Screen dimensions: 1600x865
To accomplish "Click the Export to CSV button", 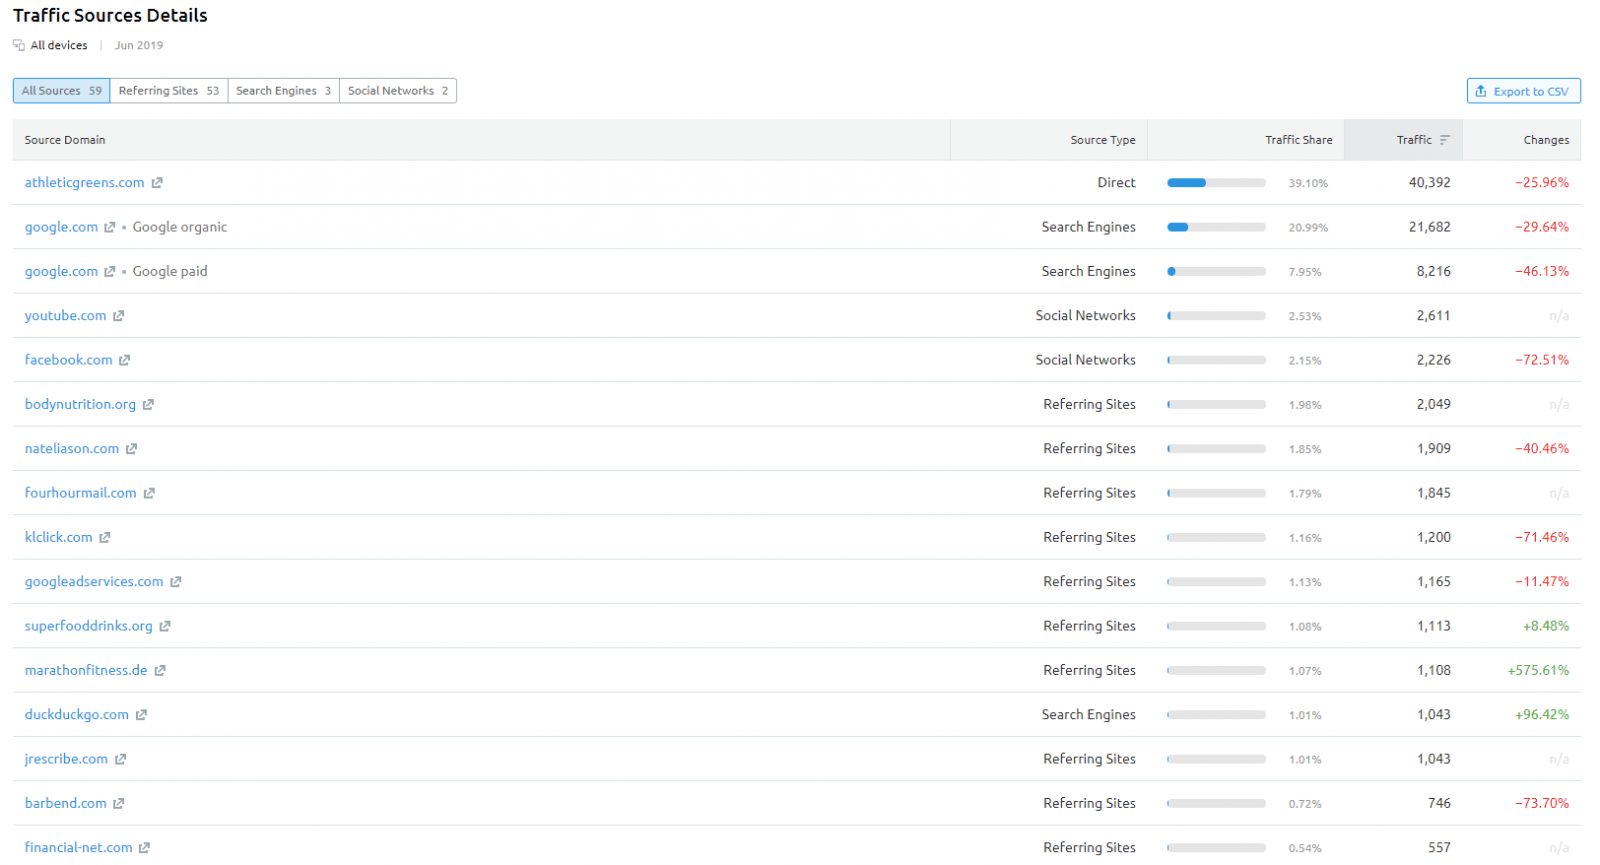I will (1522, 91).
